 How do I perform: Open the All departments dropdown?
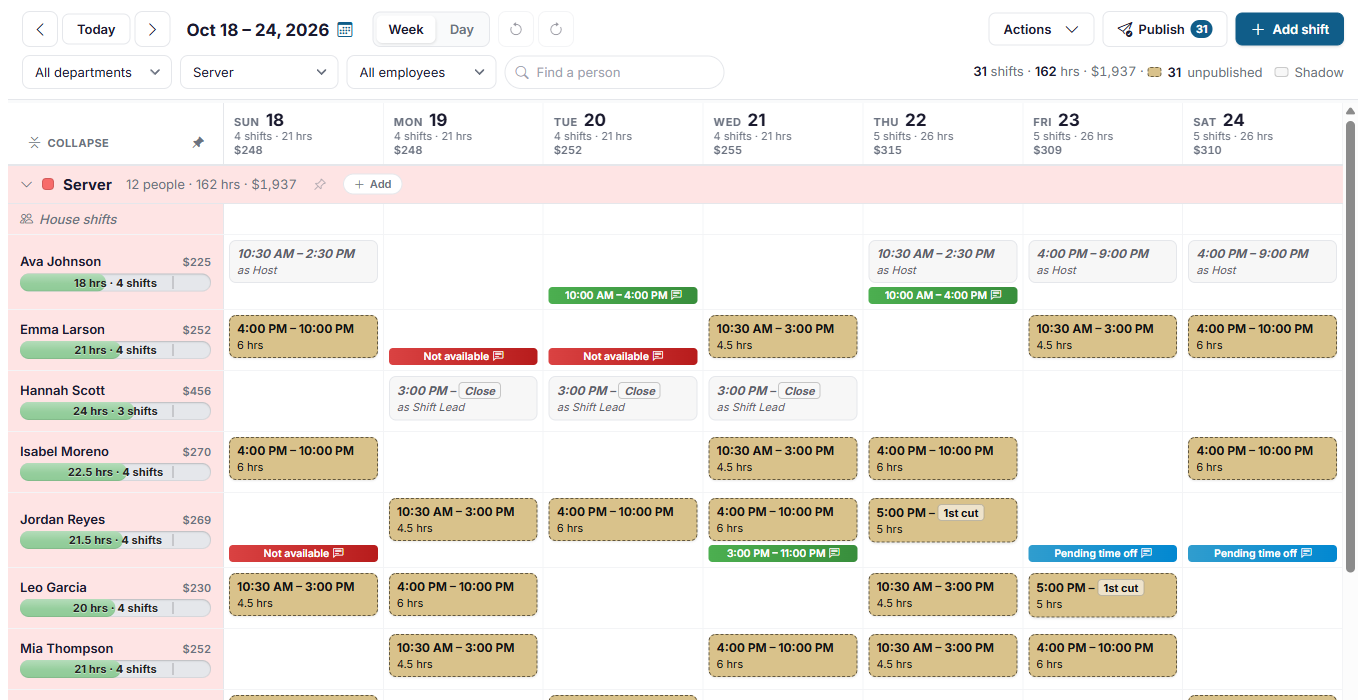[x=97, y=72]
